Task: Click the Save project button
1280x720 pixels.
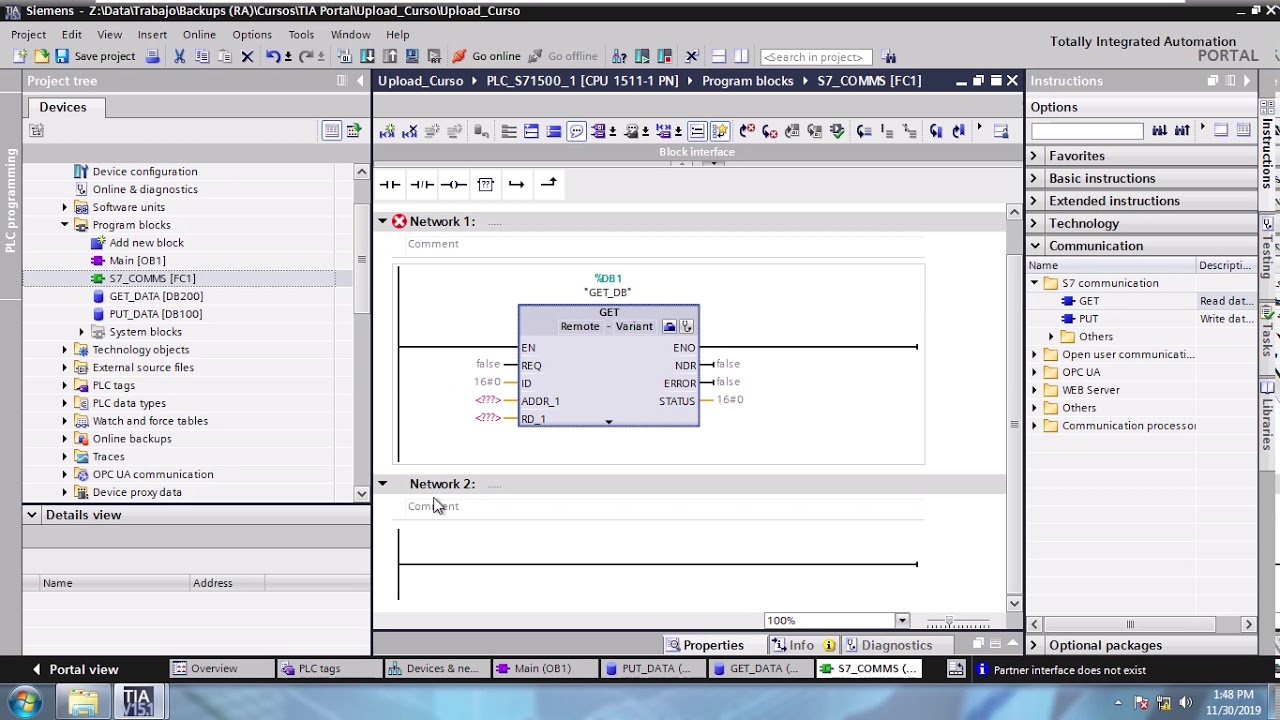Action: click(94, 56)
